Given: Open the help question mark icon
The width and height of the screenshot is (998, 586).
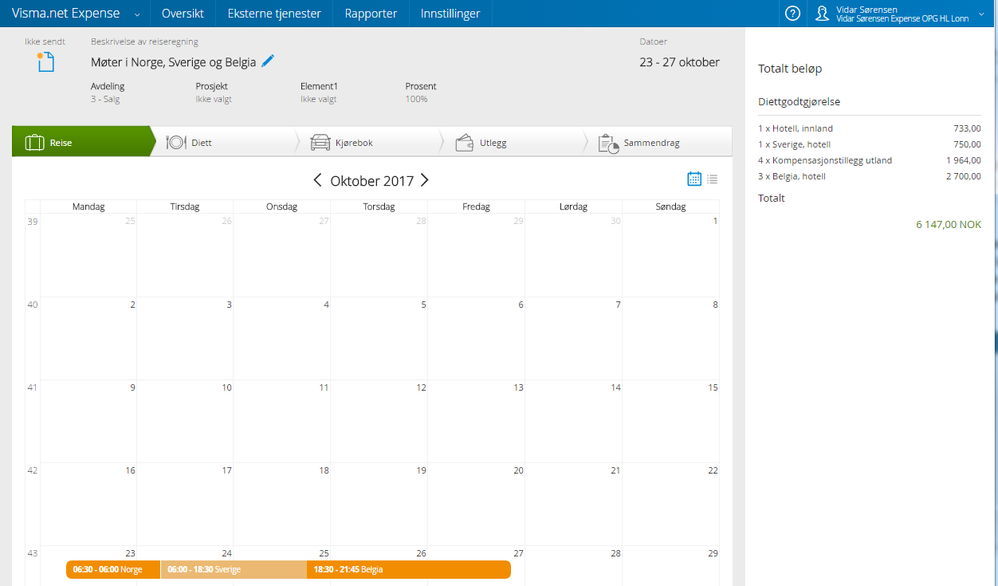Looking at the screenshot, I should [792, 13].
